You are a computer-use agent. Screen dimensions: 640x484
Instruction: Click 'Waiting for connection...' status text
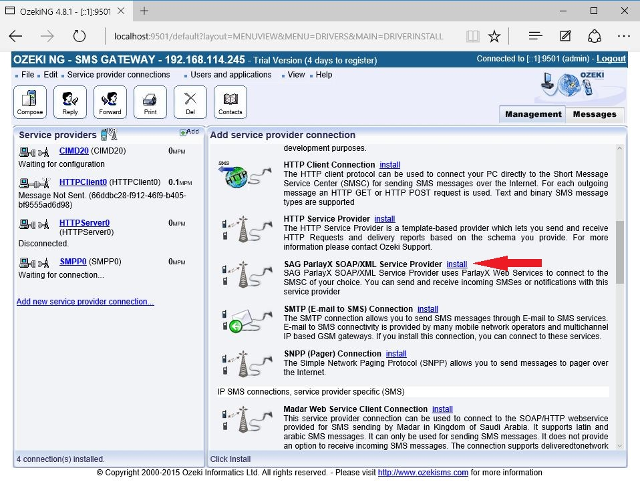click(x=61, y=275)
